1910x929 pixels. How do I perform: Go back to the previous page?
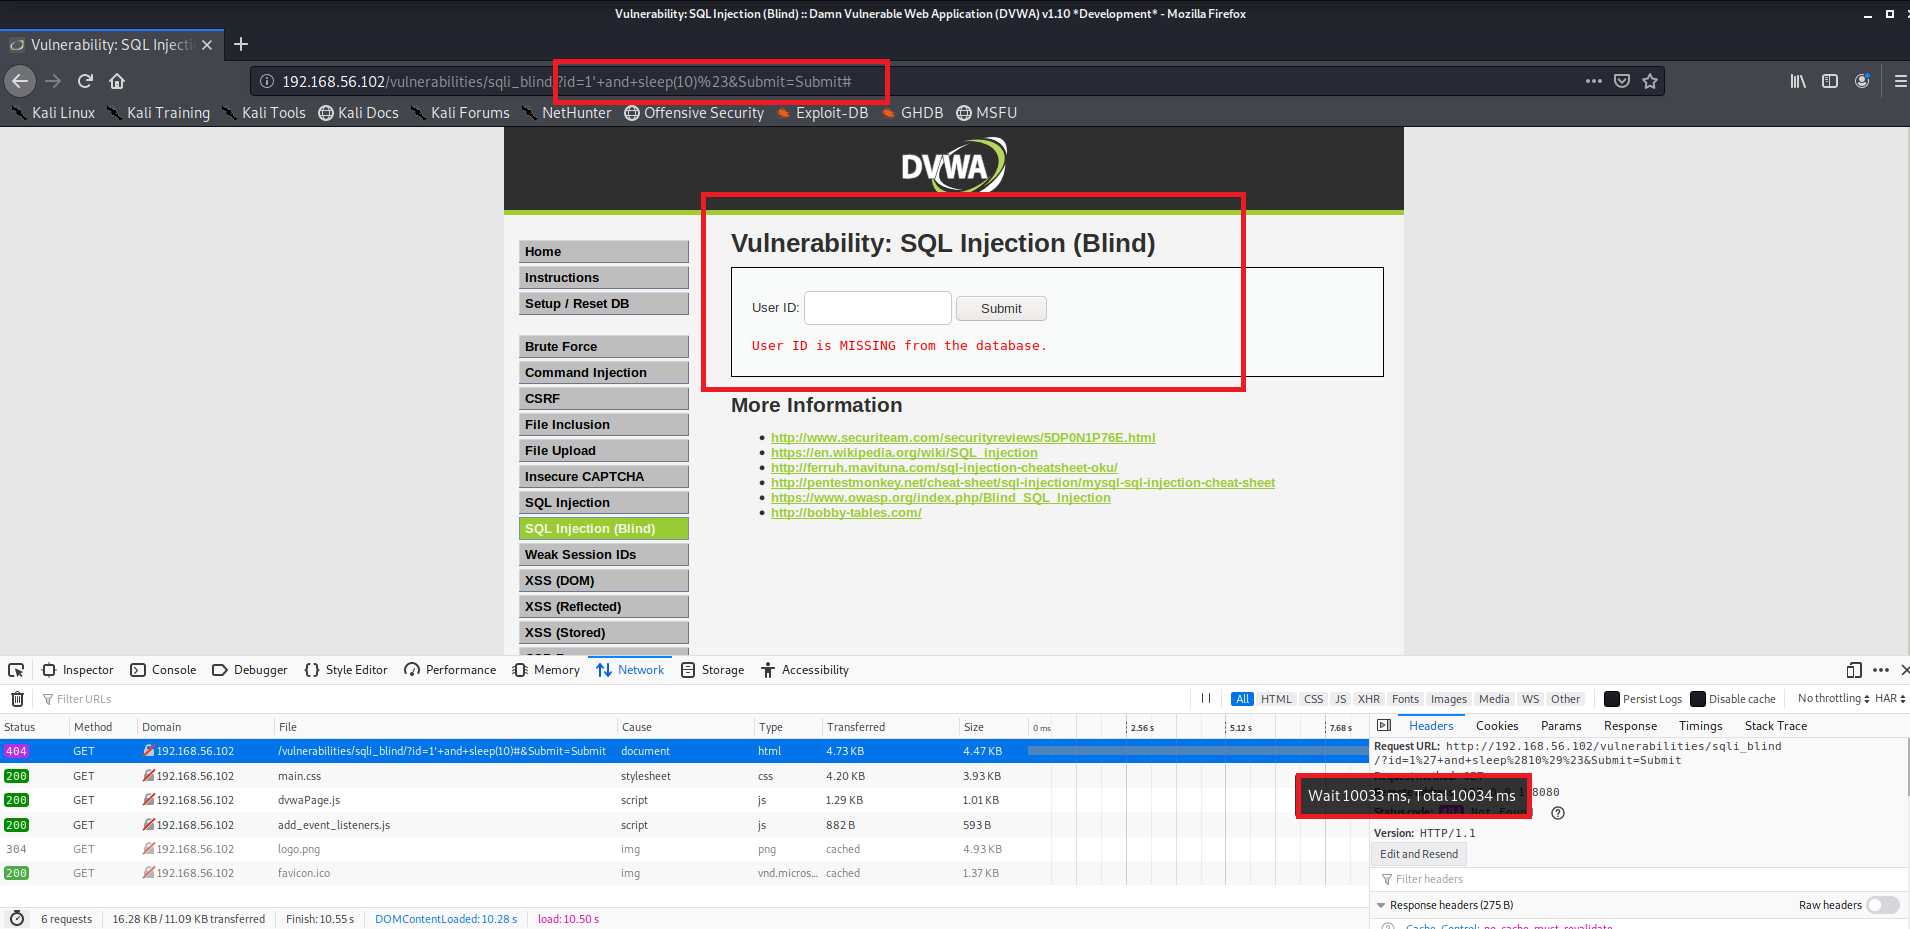pos(20,81)
